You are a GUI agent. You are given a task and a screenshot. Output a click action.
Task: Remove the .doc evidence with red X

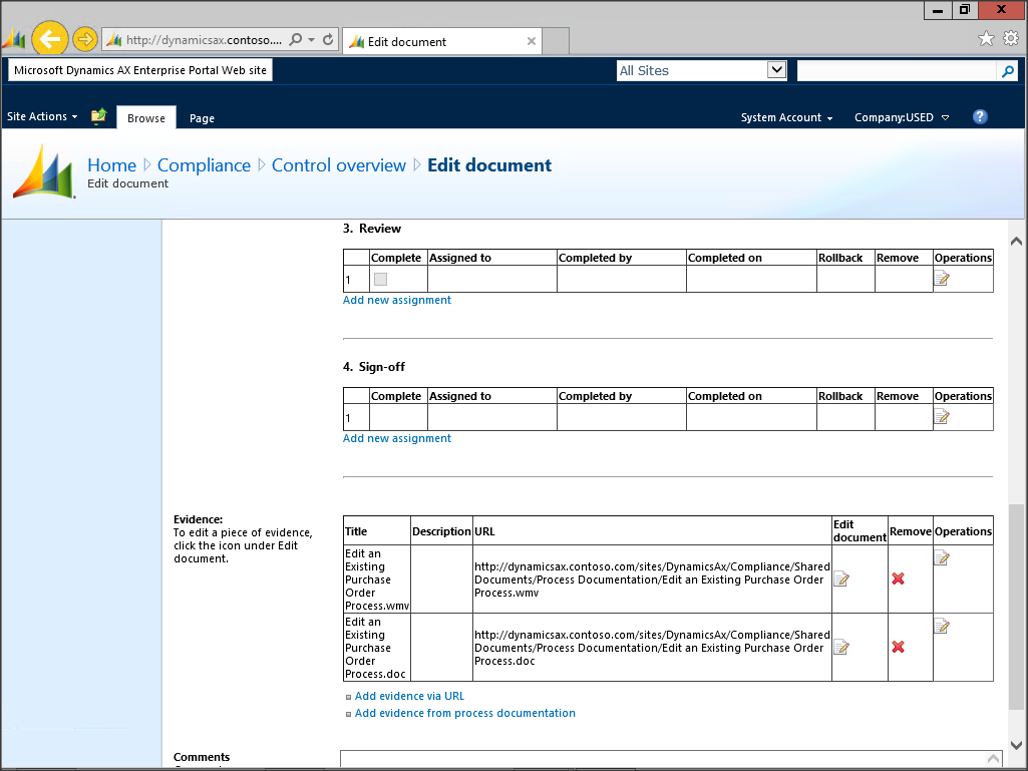tap(898, 647)
